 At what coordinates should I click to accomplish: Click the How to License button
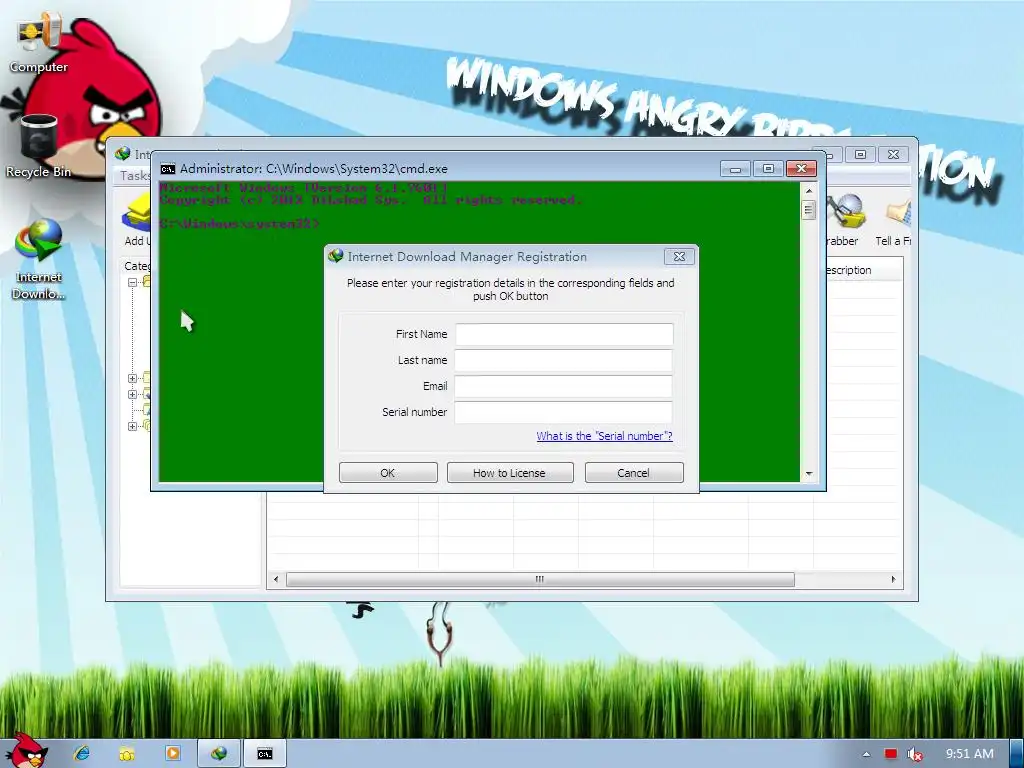tap(509, 473)
